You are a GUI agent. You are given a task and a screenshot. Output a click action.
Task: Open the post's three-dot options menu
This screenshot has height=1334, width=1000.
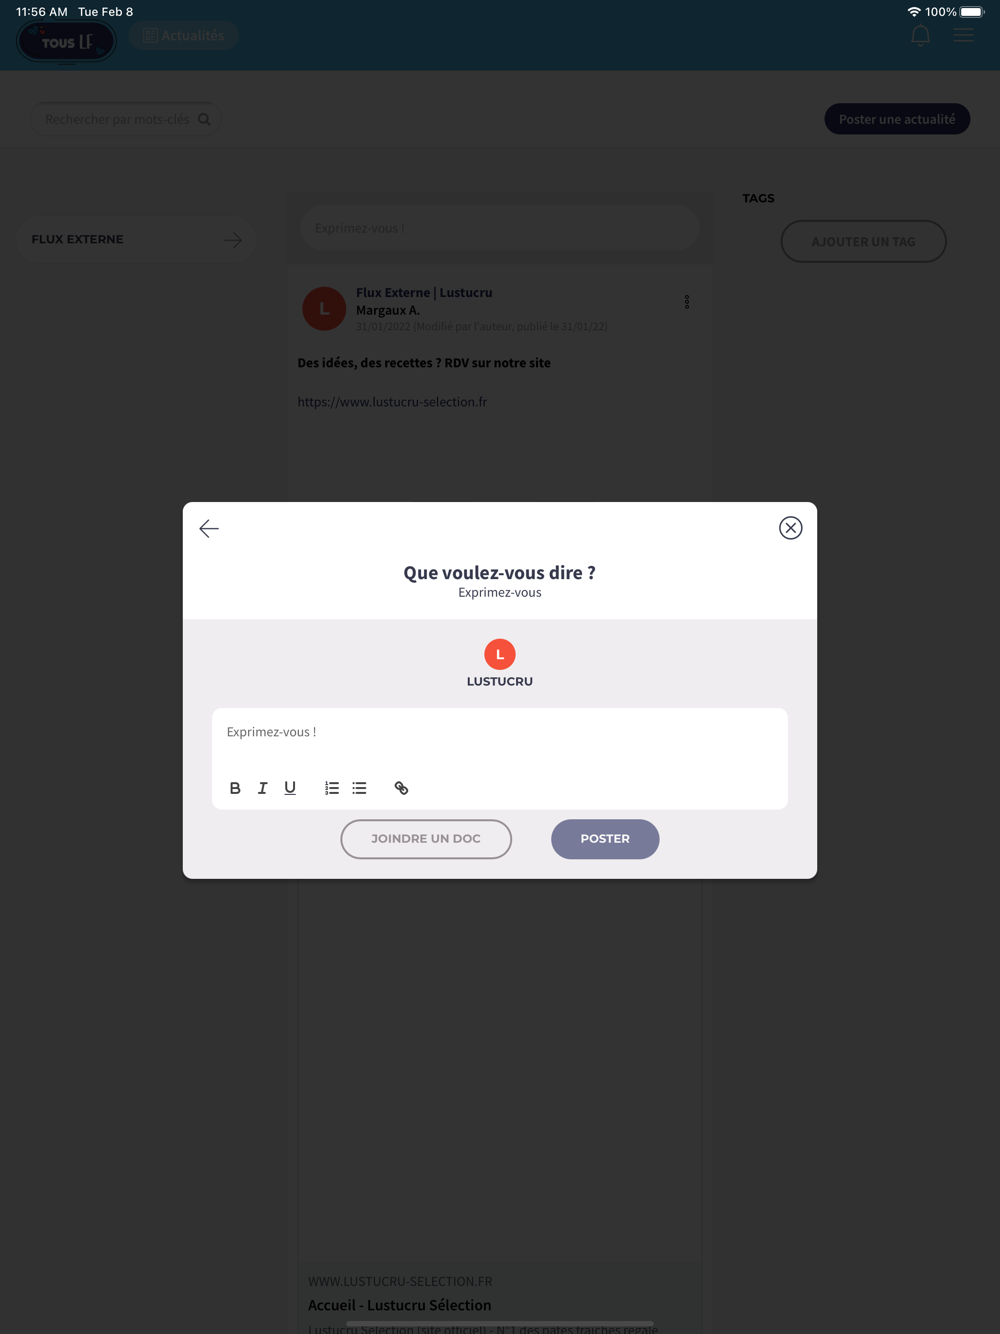(687, 302)
